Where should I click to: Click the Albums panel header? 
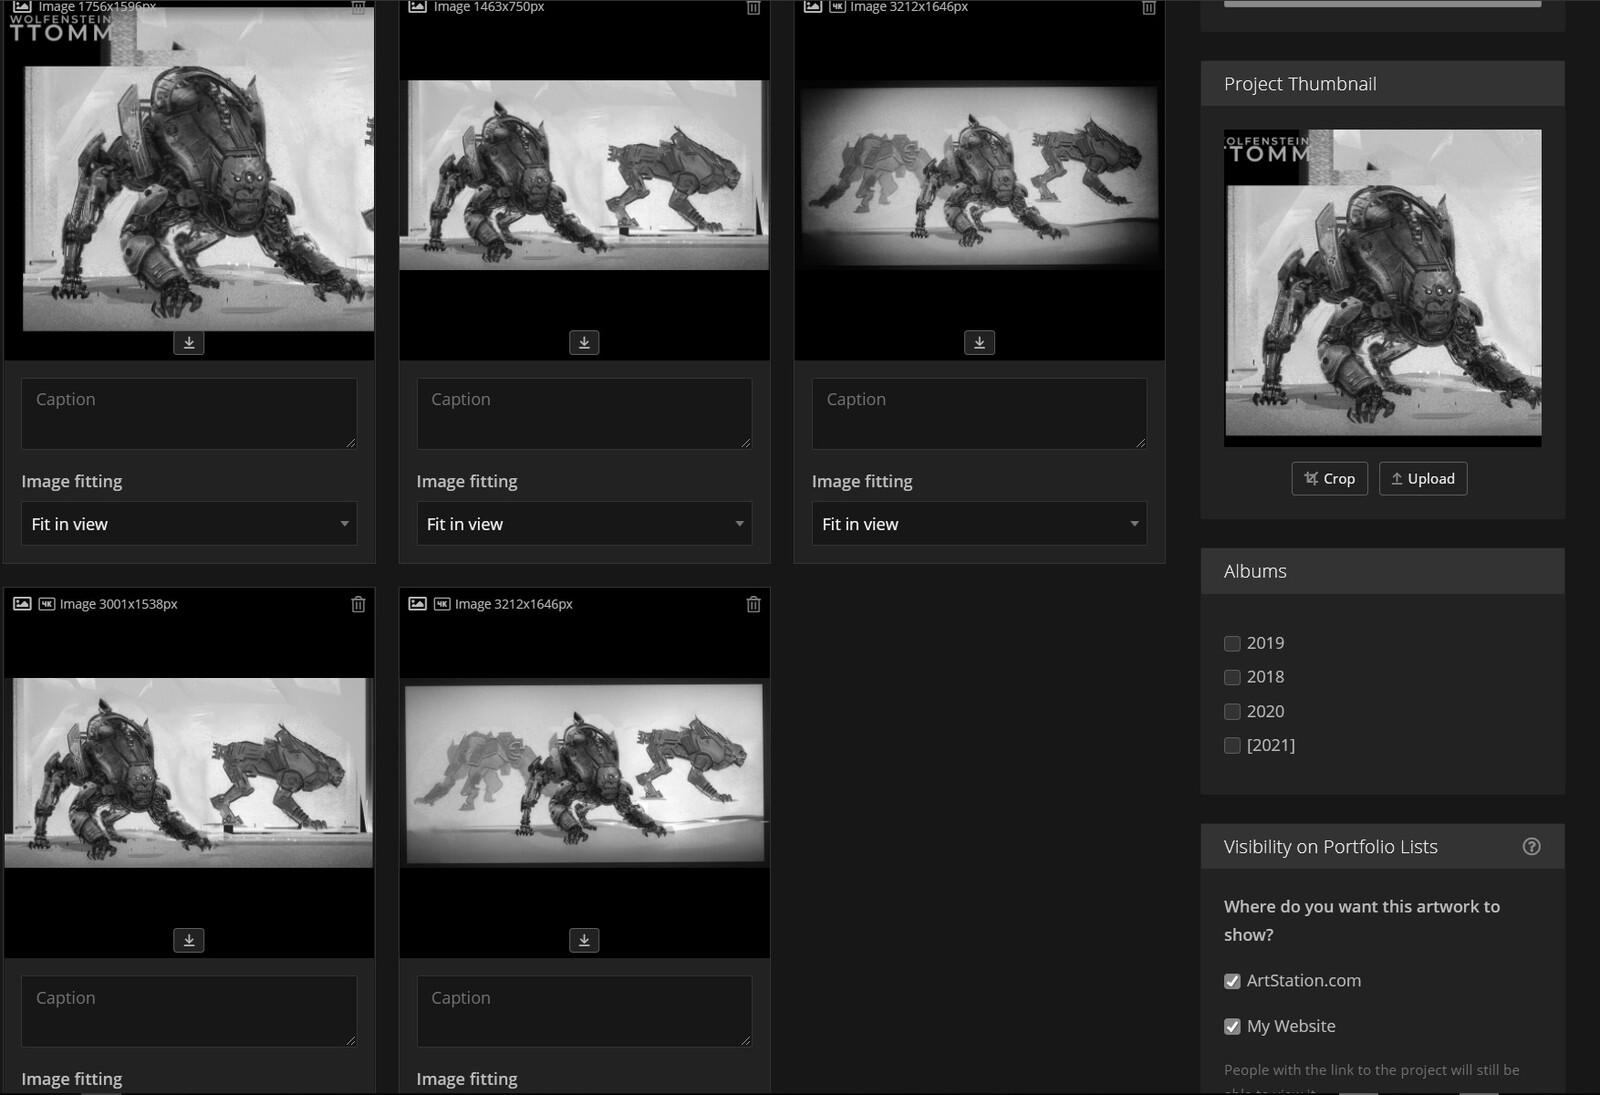1382,571
